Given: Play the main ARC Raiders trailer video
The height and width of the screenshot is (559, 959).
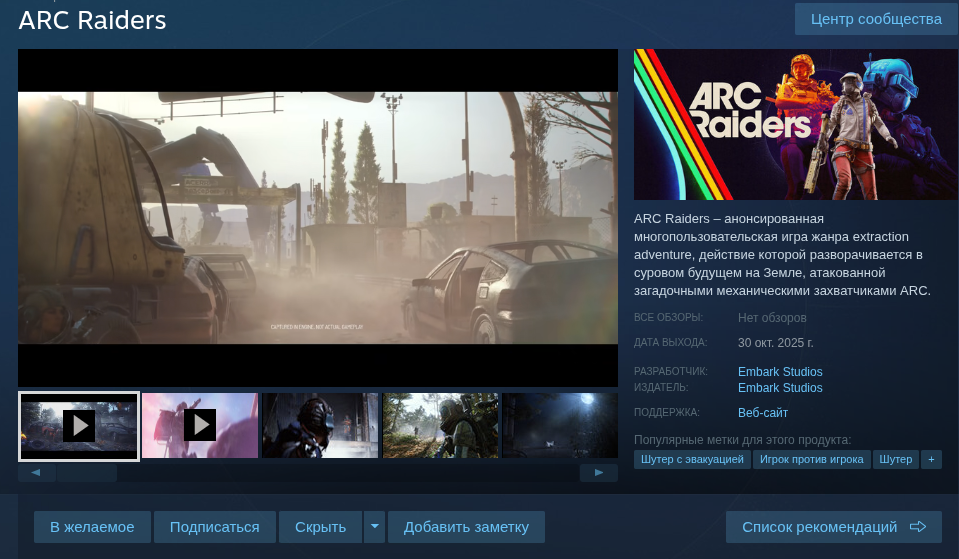Looking at the screenshot, I should coord(317,218).
